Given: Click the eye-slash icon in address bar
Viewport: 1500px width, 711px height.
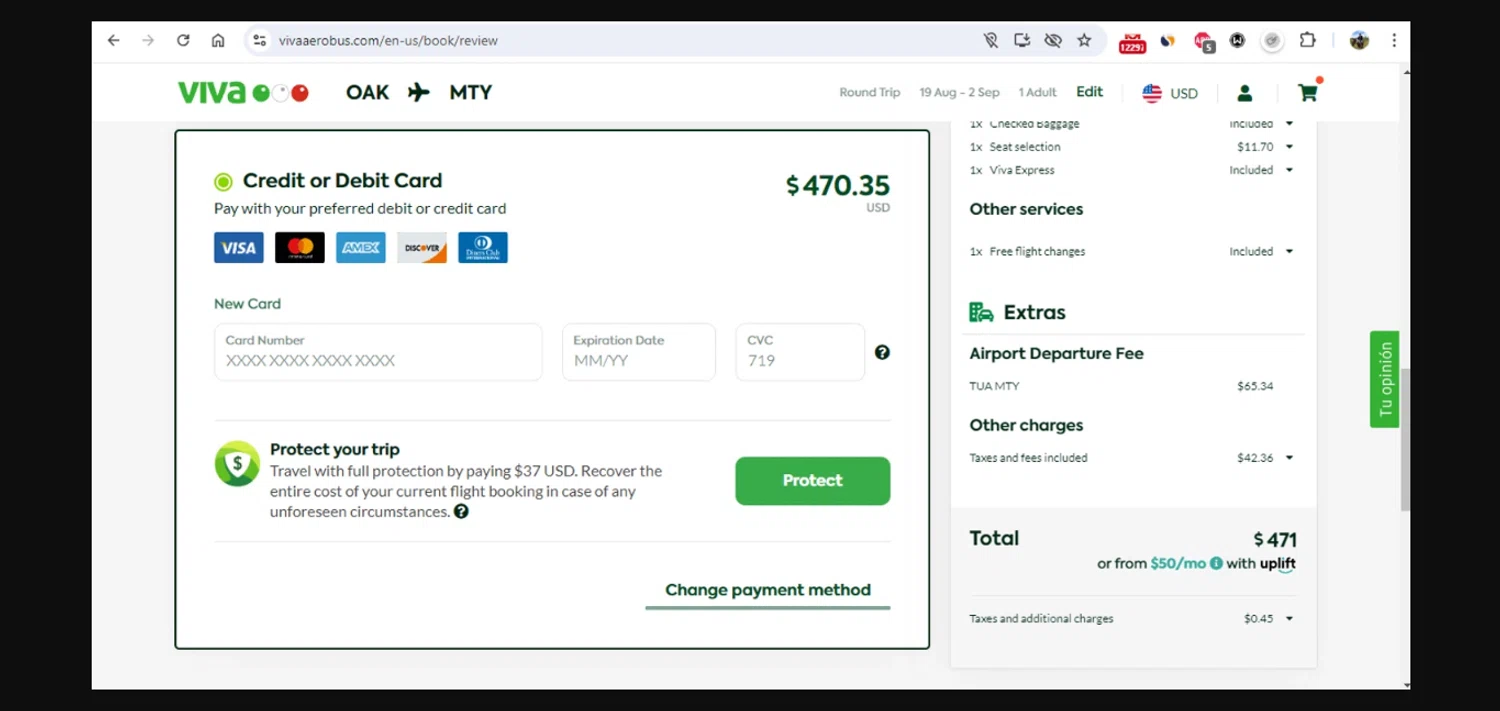Looking at the screenshot, I should point(1053,40).
